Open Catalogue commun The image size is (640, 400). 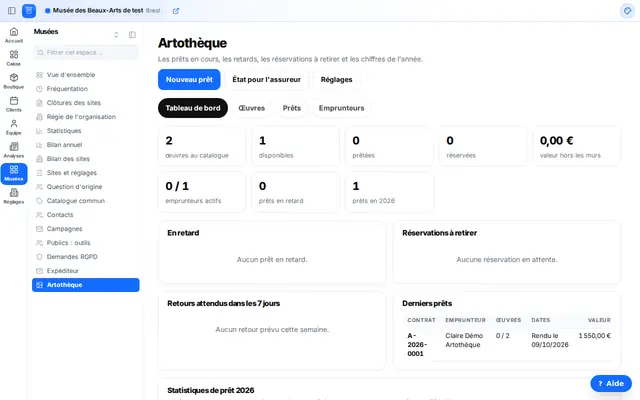[x=86, y=201]
